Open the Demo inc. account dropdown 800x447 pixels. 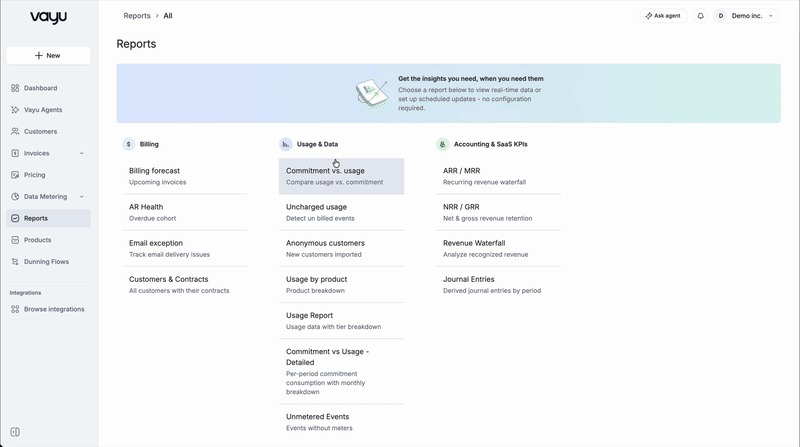click(745, 16)
